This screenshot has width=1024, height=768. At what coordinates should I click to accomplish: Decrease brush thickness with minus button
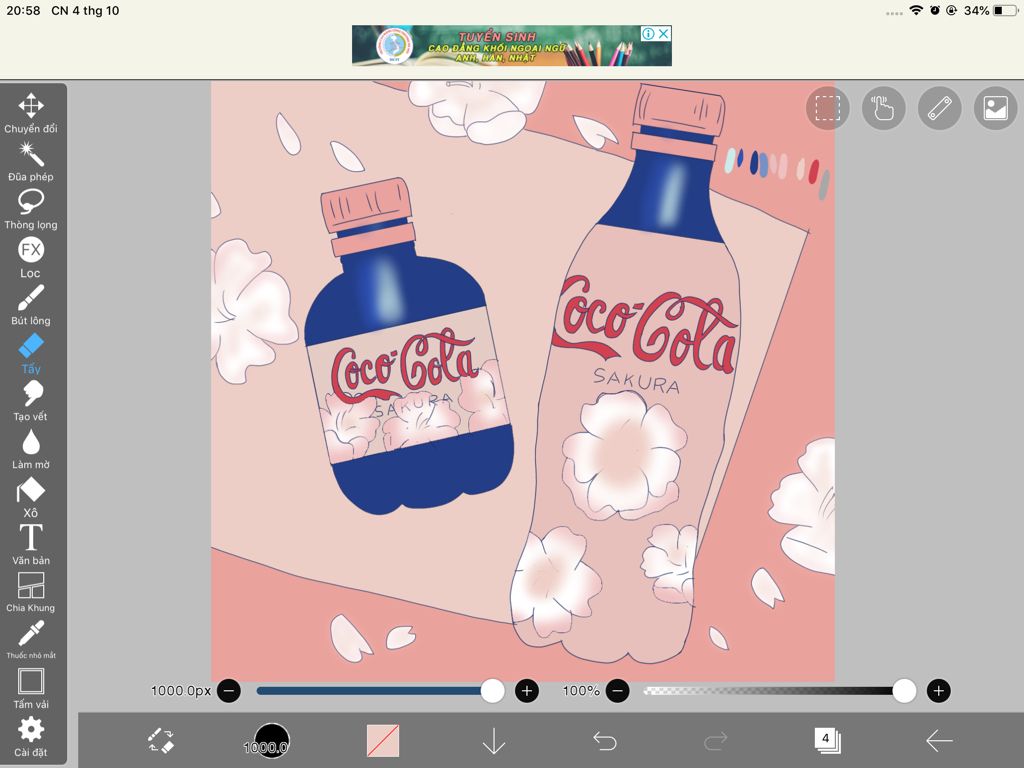229,690
